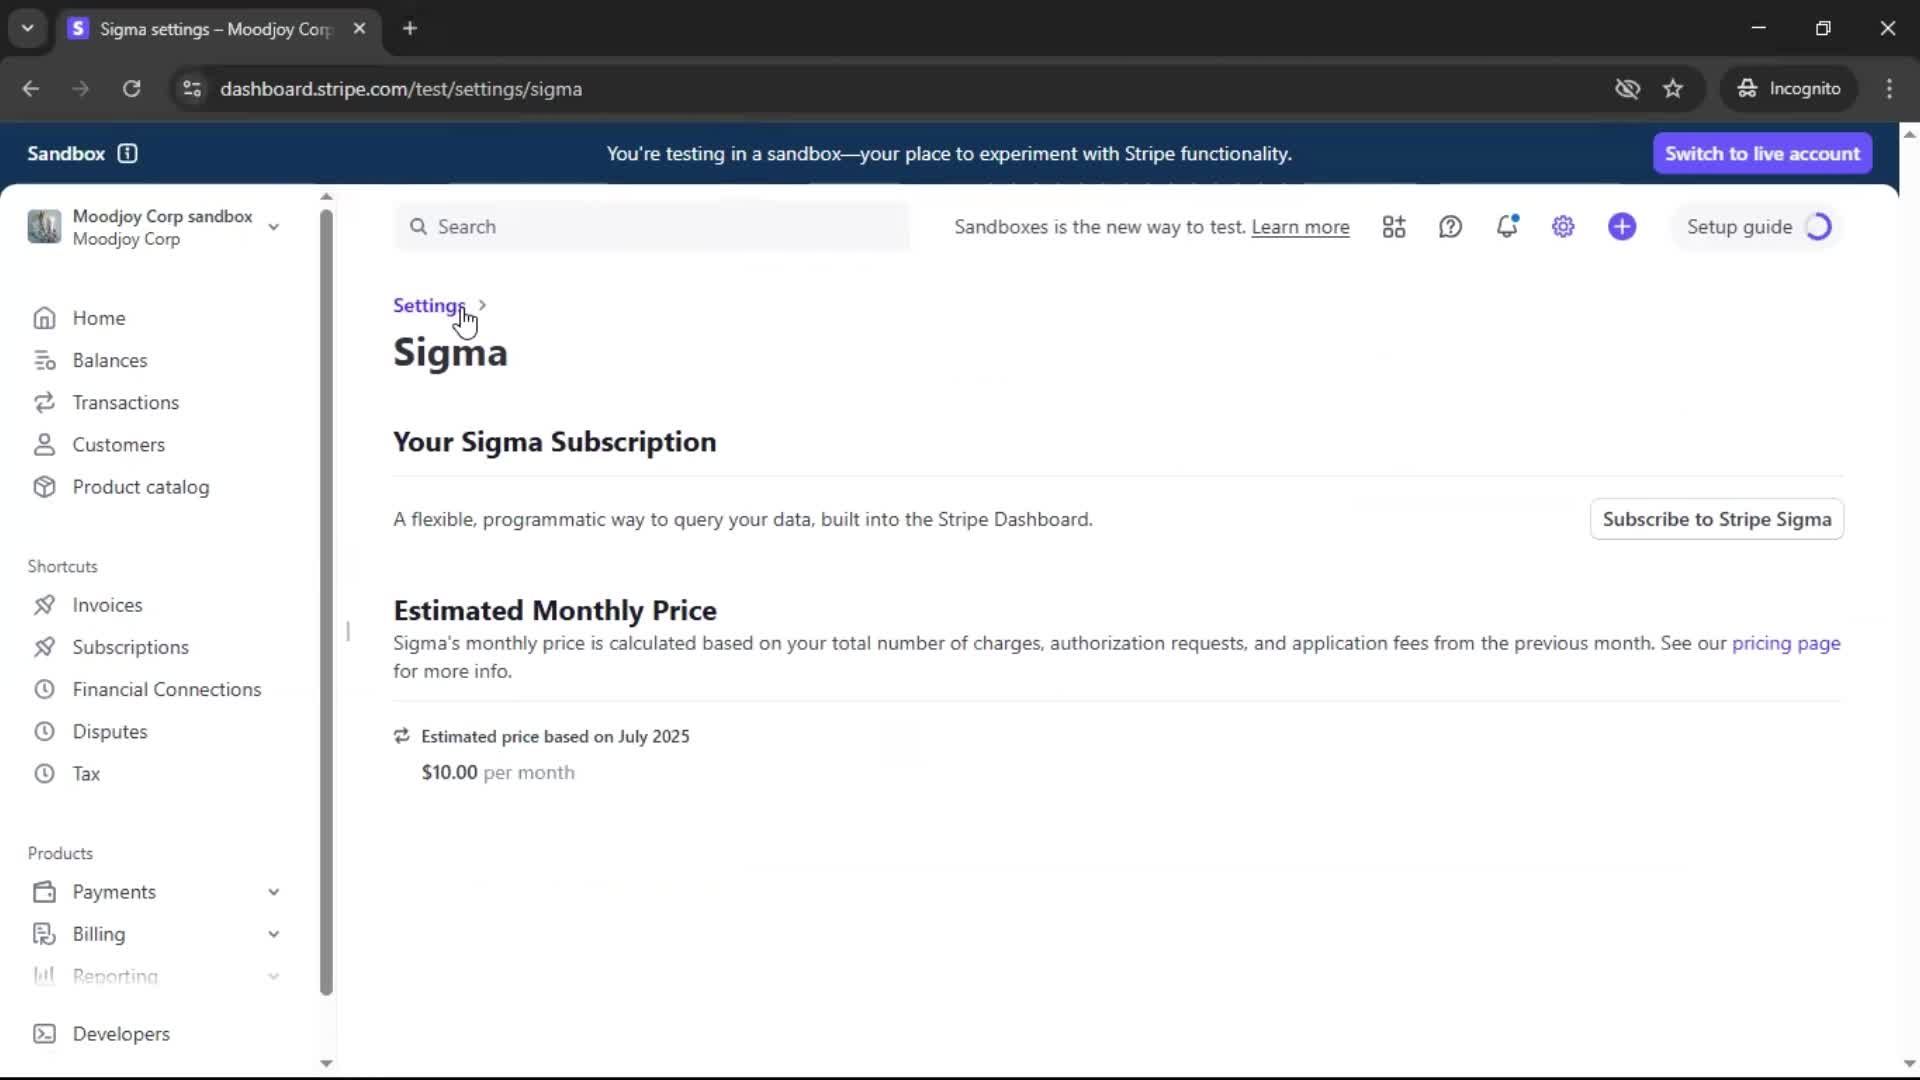Bookmark page with the star icon
This screenshot has height=1080, width=1920.
(1673, 89)
